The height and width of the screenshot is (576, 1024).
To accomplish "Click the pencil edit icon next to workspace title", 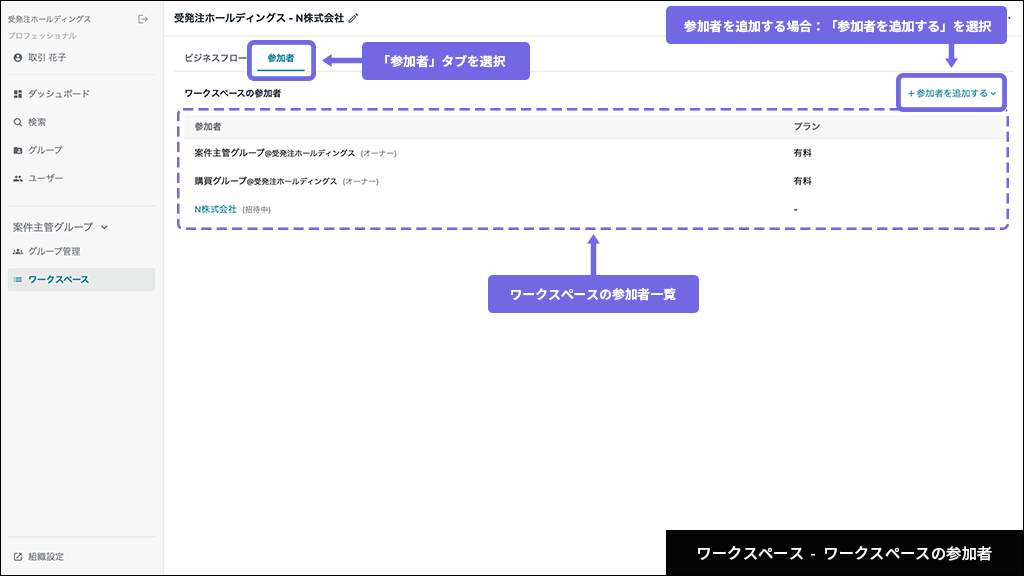I will coord(353,18).
